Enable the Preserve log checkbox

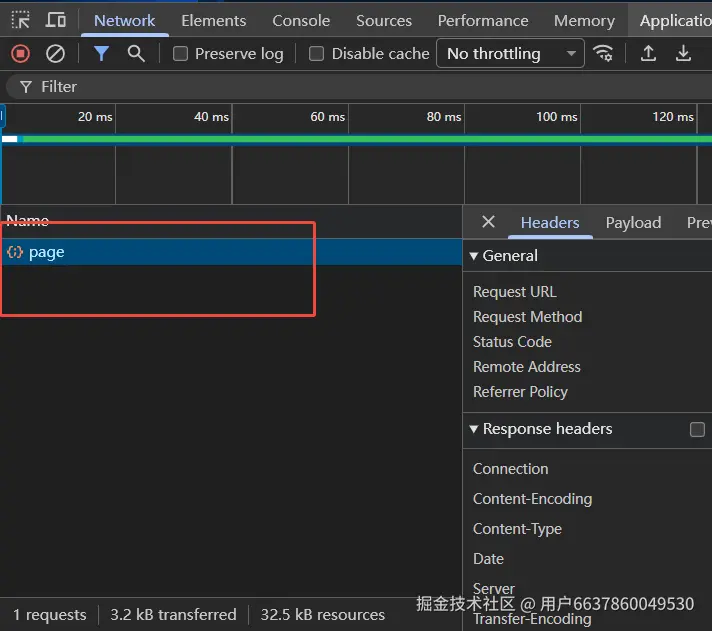[180, 54]
